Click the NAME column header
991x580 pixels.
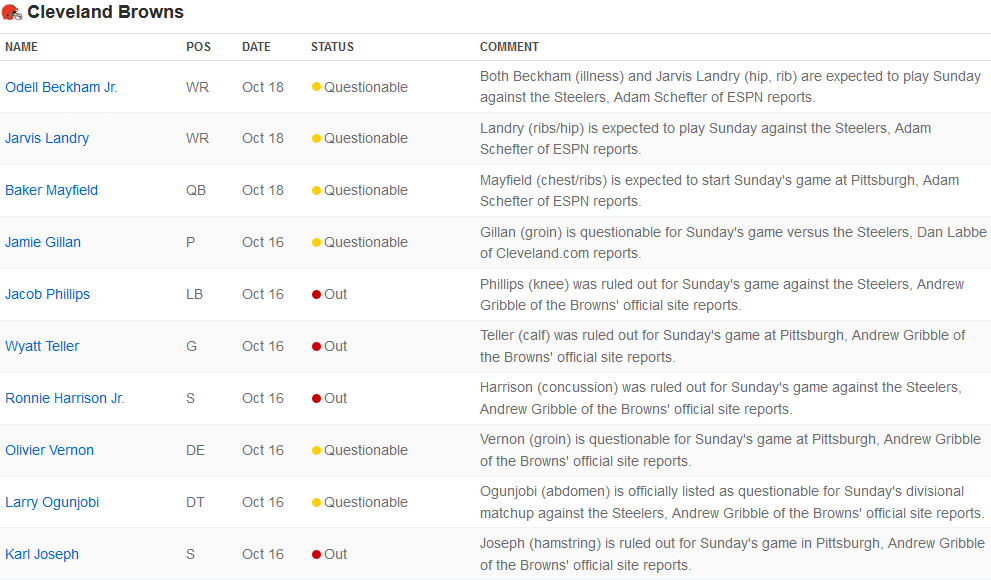pyautogui.click(x=21, y=47)
